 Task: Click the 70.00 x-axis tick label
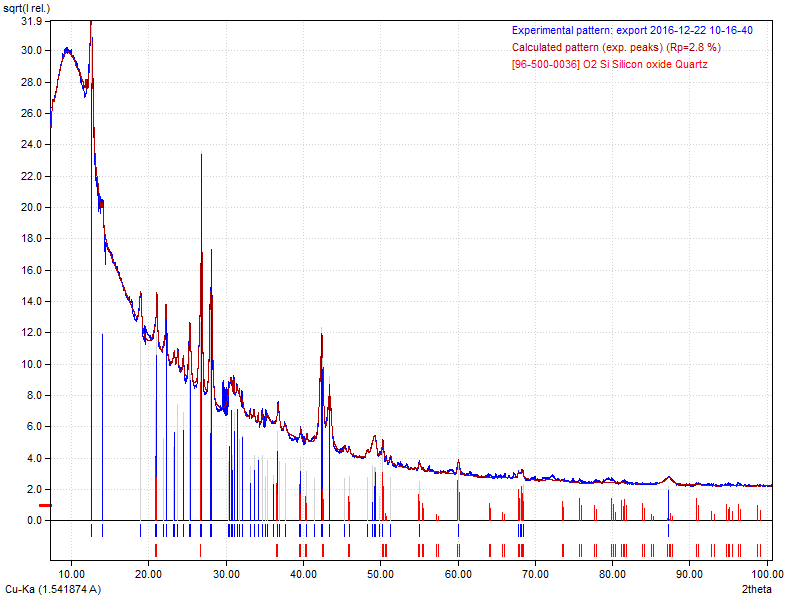(535, 574)
